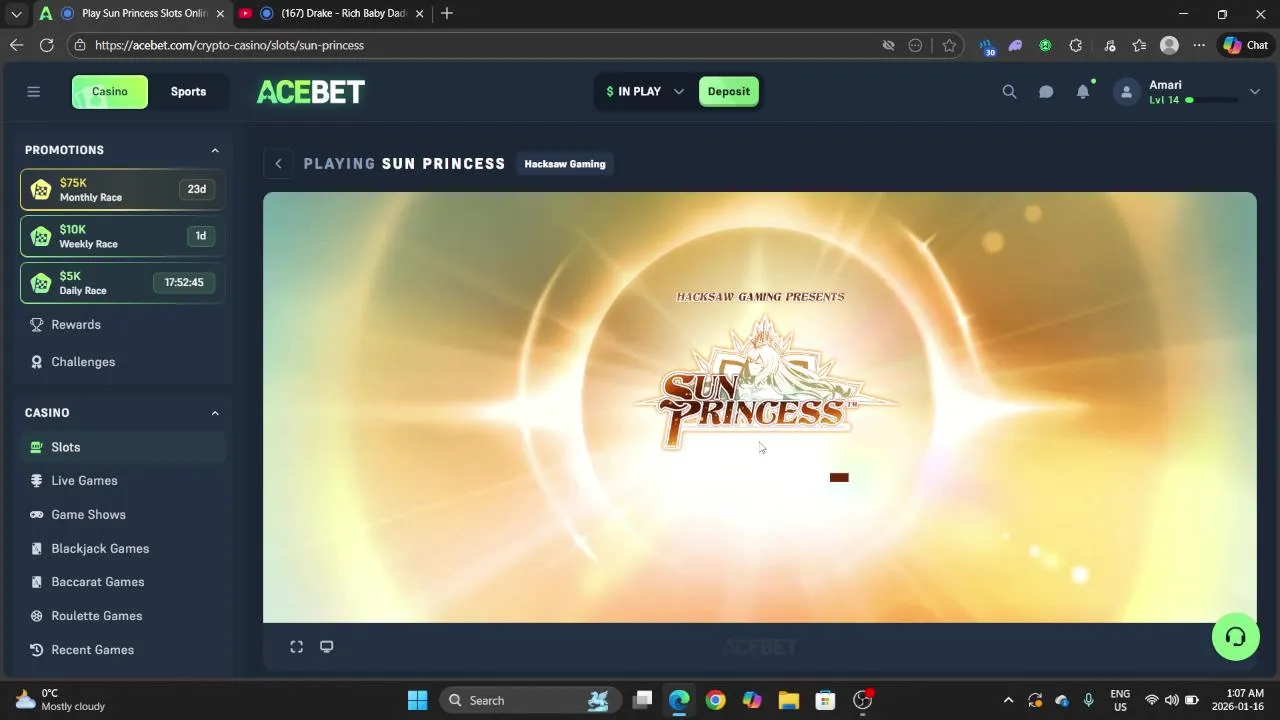The width and height of the screenshot is (1280, 720).
Task: Open browser settings and more menu
Action: pos(1199,45)
